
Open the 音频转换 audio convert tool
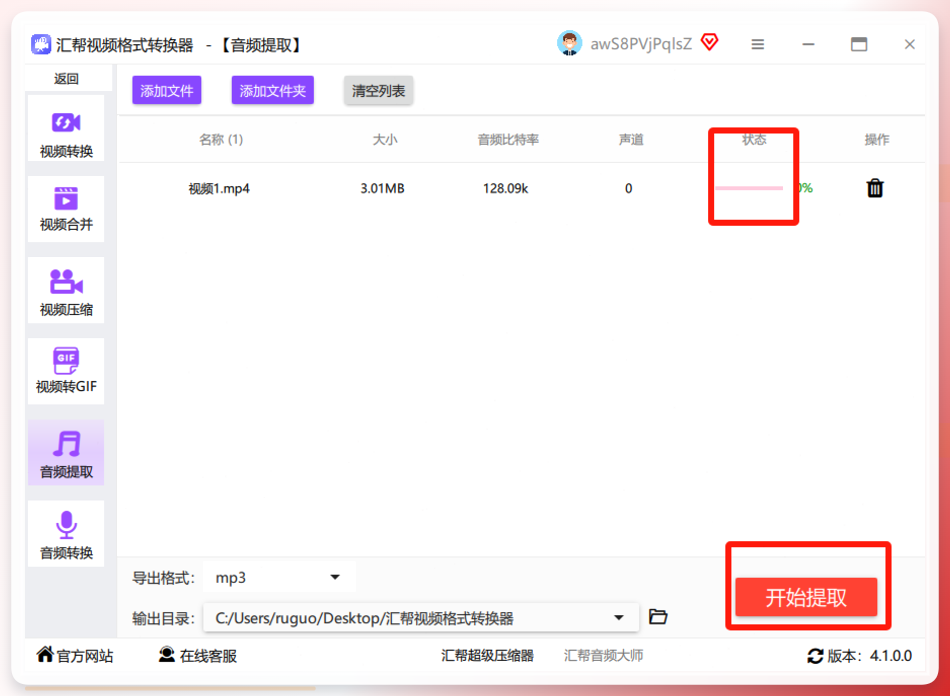pos(66,534)
